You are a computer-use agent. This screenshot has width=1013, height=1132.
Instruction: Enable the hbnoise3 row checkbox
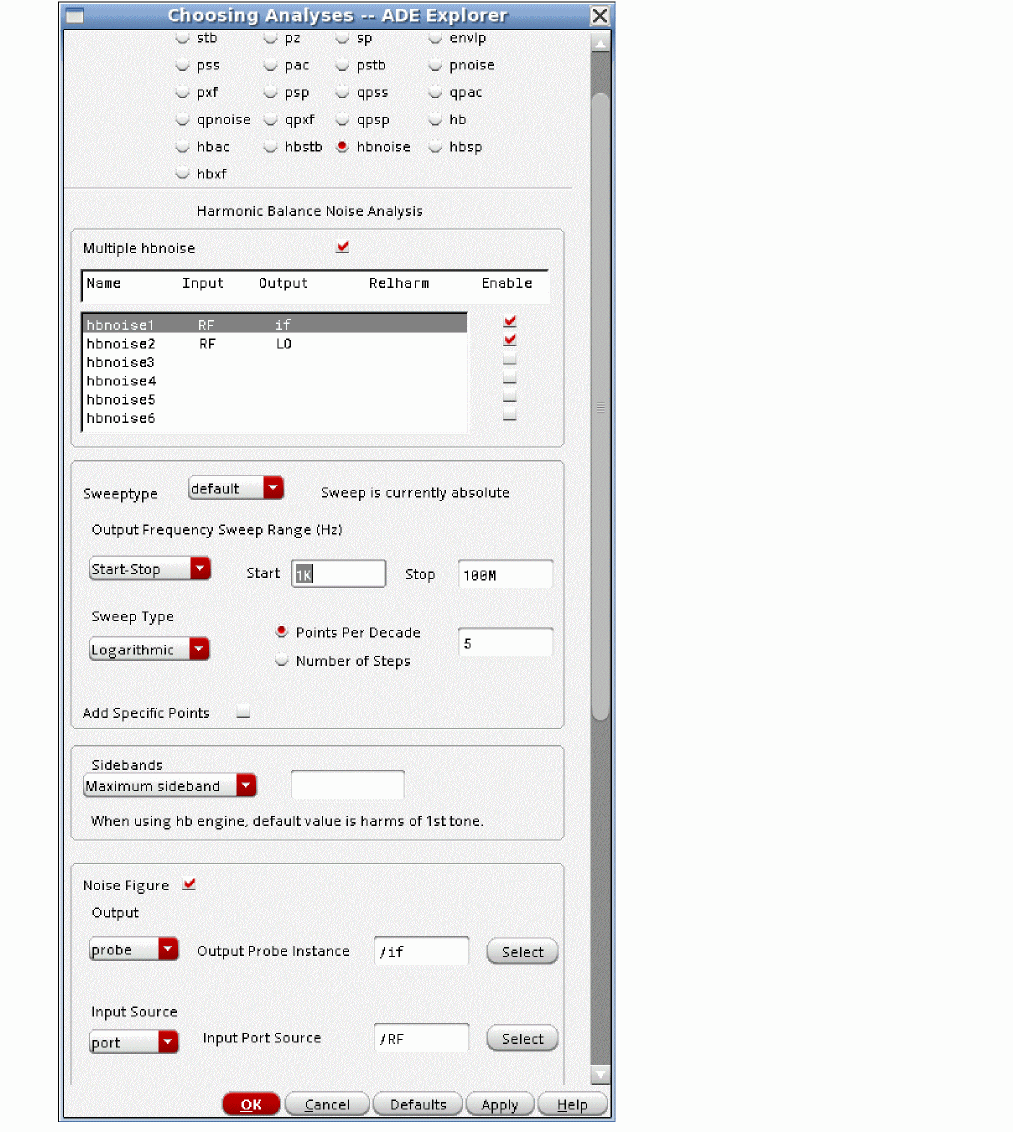[510, 359]
